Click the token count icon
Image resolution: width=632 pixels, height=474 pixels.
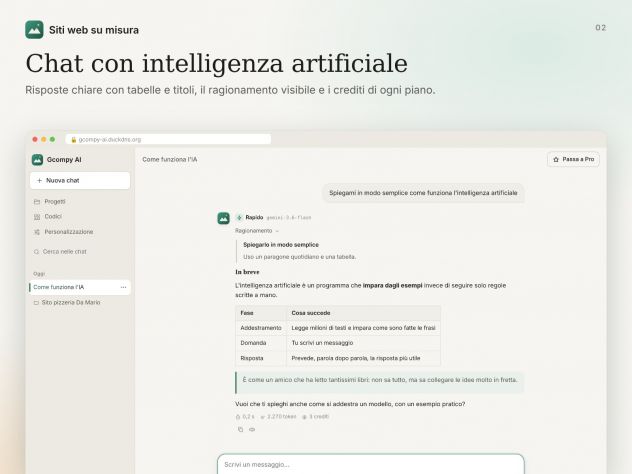tap(263, 417)
